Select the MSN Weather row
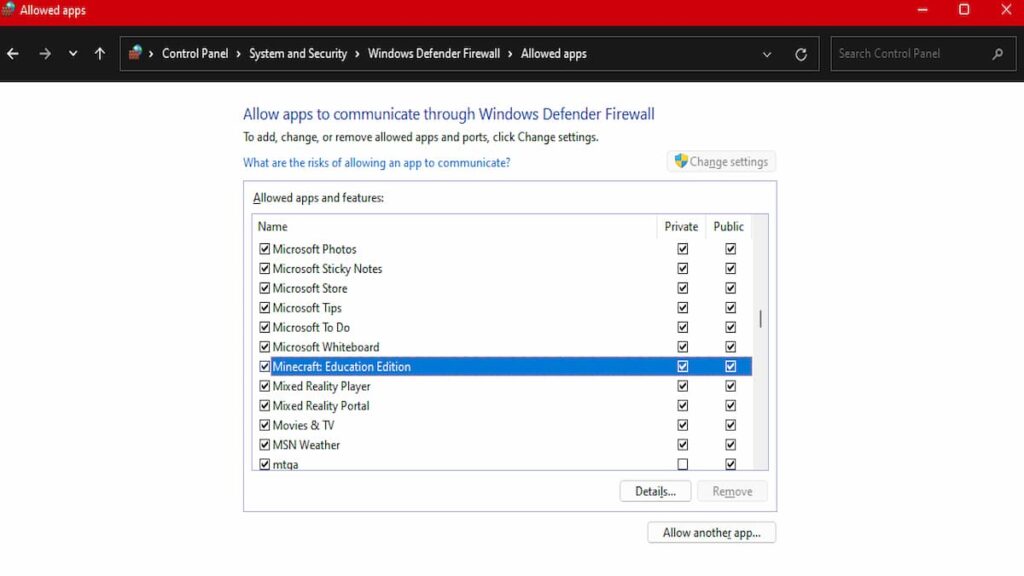Screen dimensions: 1024x576 [x=502, y=445]
